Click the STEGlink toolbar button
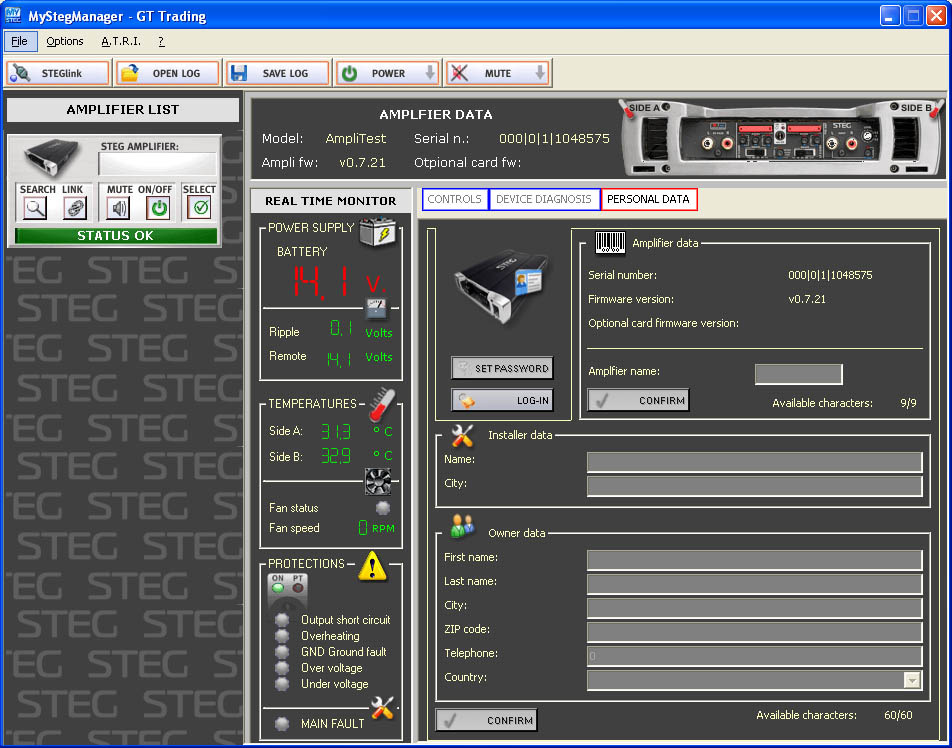 [58, 73]
